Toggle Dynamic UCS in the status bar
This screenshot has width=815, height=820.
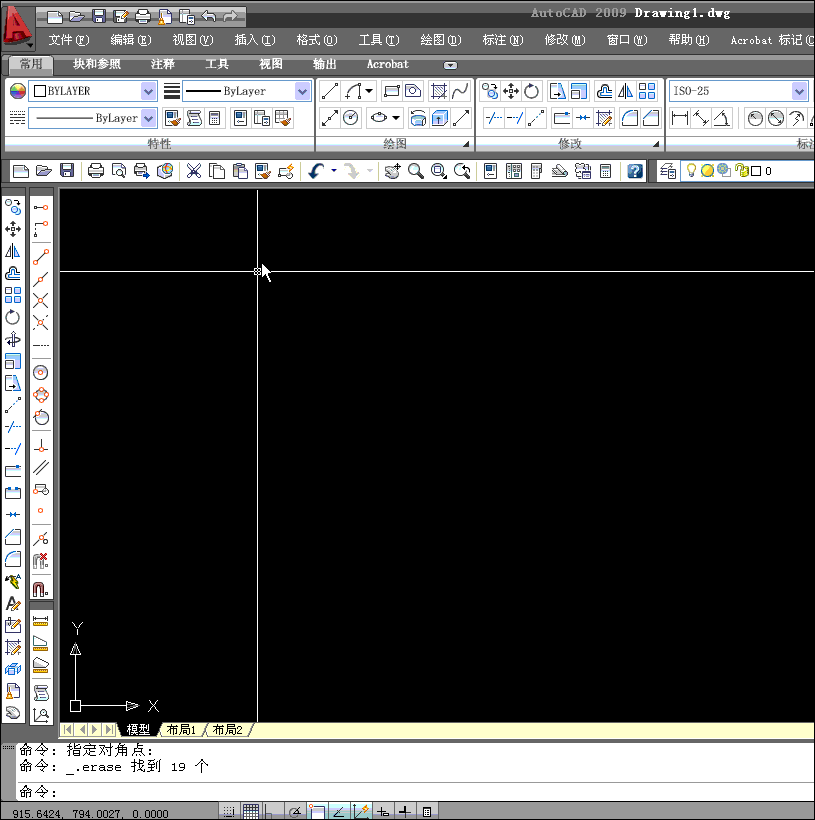click(361, 812)
